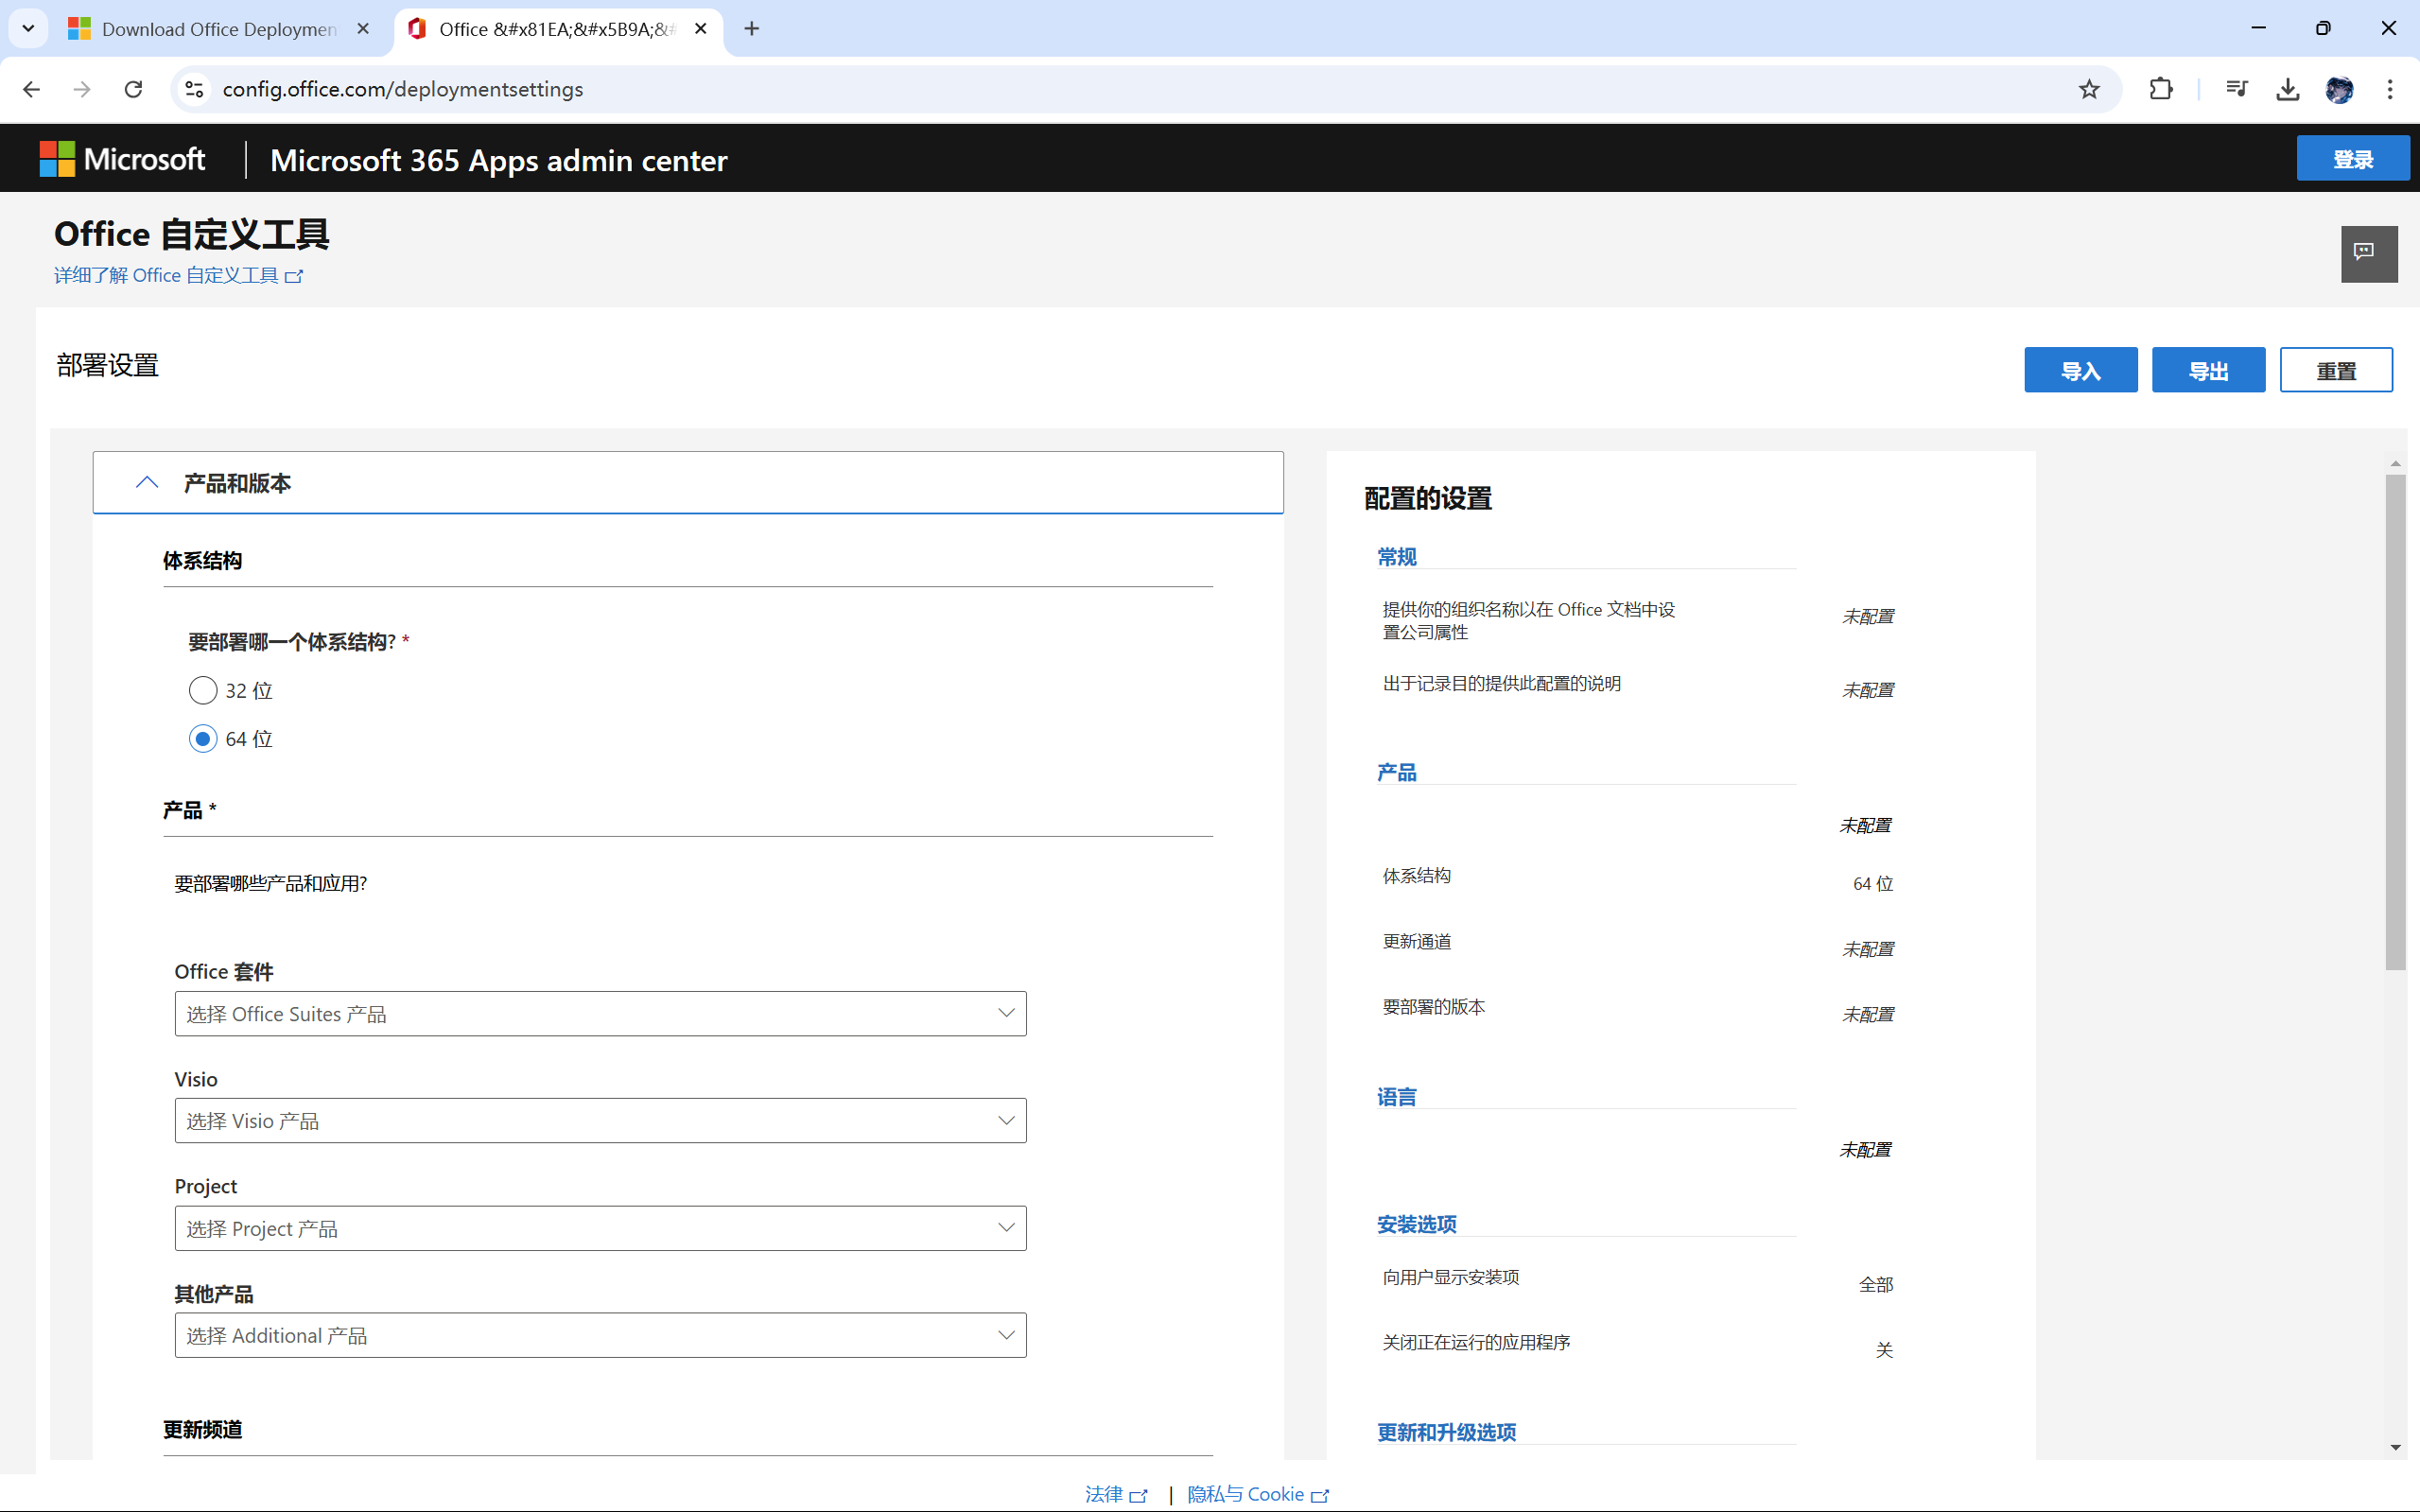Click the Microsoft logo

point(122,159)
